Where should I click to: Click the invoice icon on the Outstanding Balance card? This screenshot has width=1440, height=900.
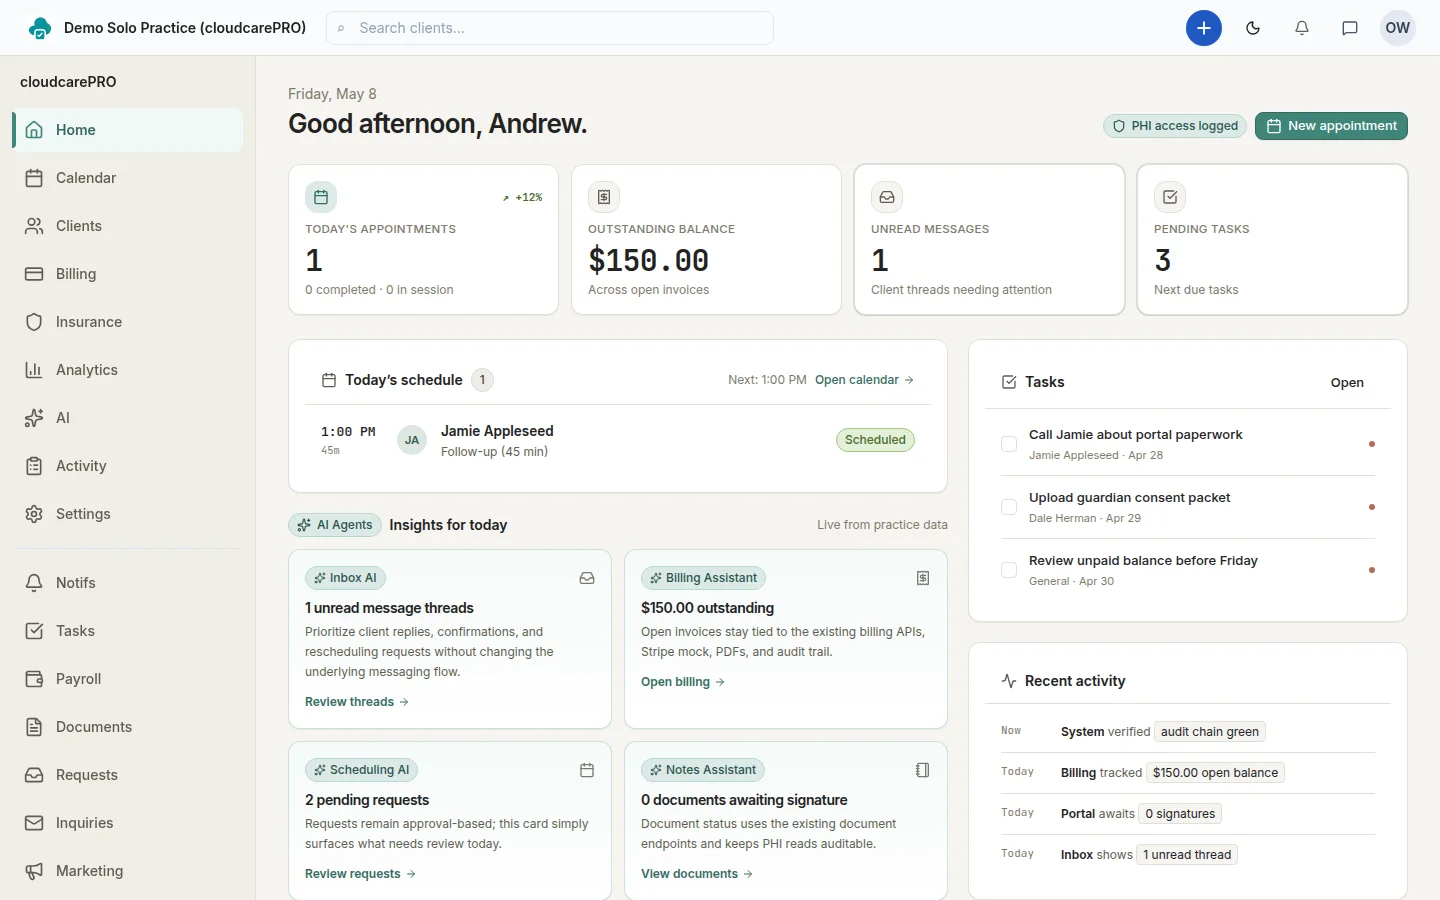pos(604,197)
